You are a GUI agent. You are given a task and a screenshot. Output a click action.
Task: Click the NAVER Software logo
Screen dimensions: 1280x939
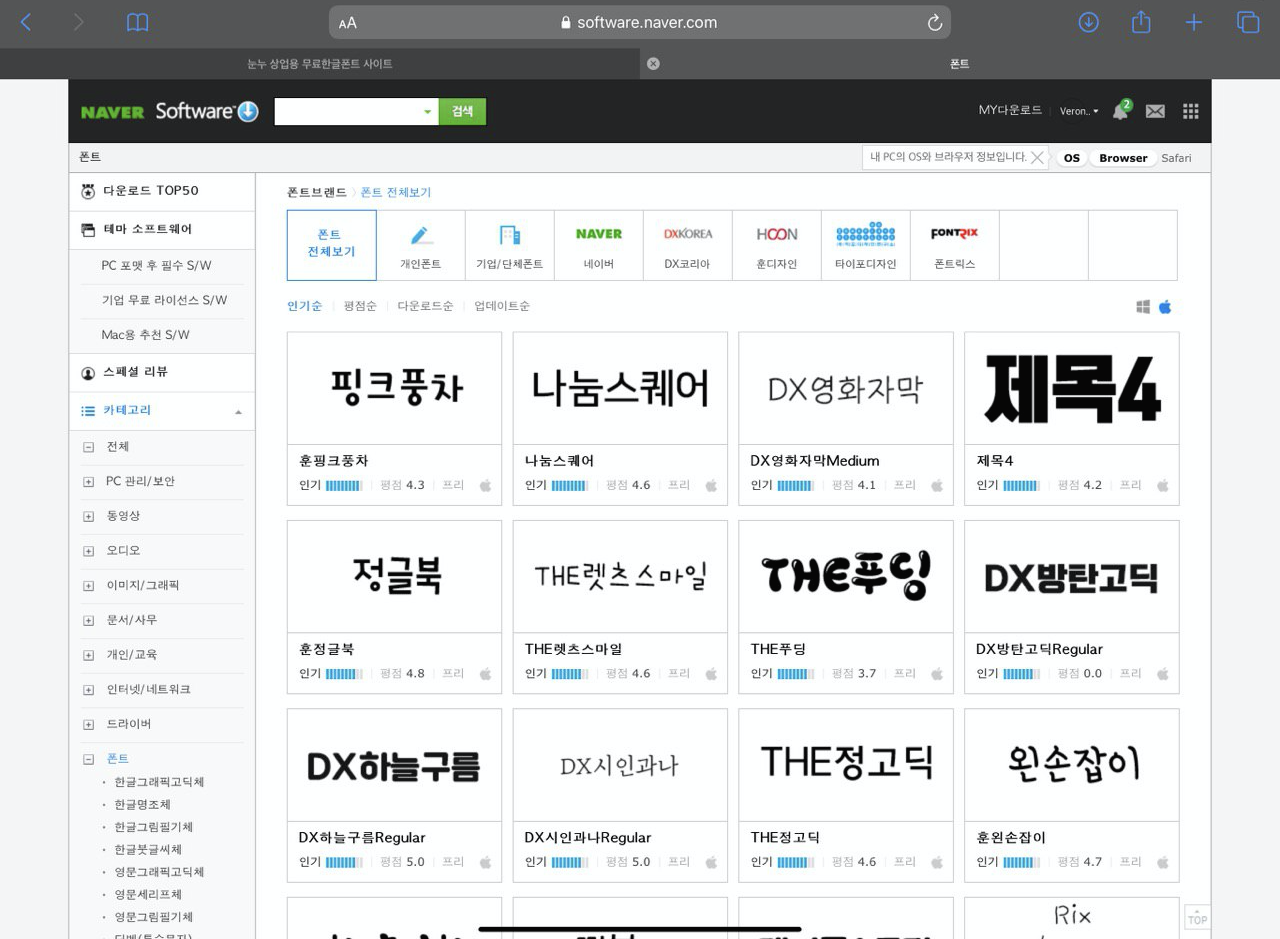pos(170,111)
